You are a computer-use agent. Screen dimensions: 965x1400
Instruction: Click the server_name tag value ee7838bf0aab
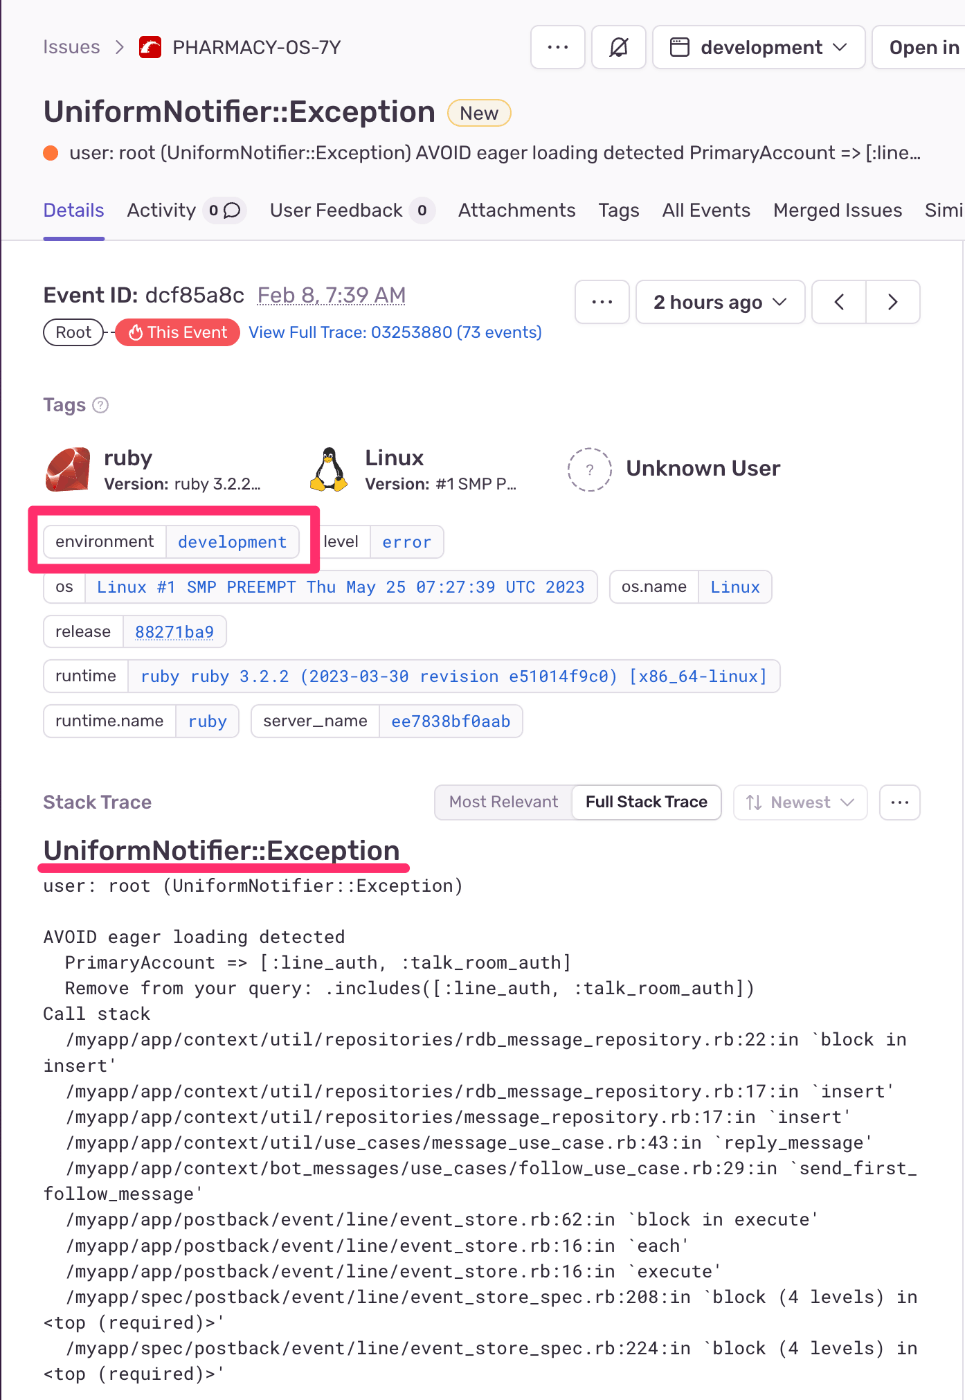[451, 721]
